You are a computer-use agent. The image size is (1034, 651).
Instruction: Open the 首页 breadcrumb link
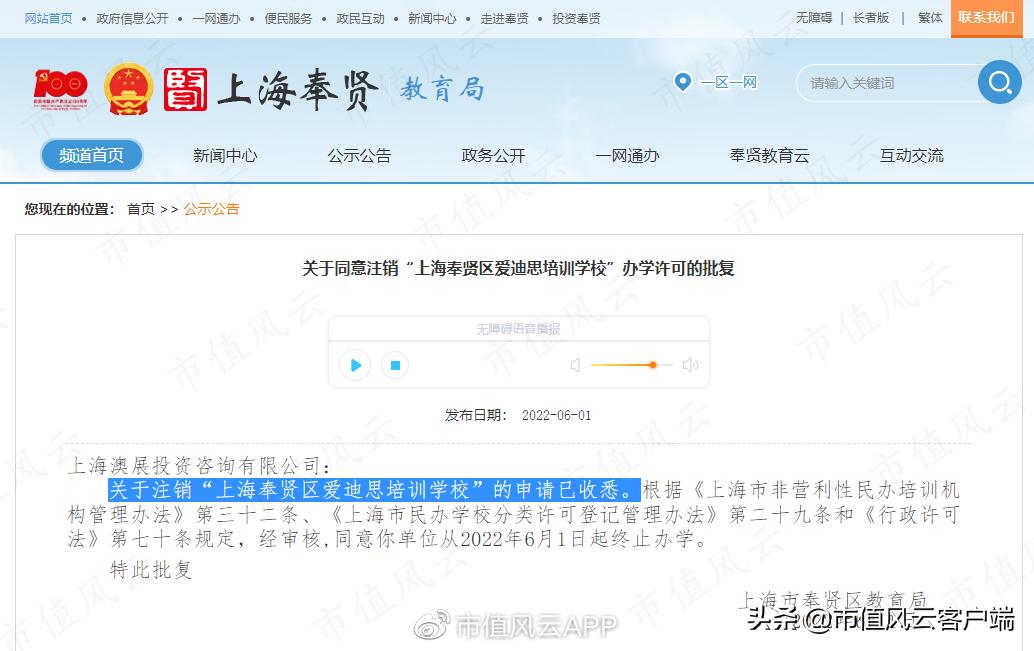[x=141, y=209]
